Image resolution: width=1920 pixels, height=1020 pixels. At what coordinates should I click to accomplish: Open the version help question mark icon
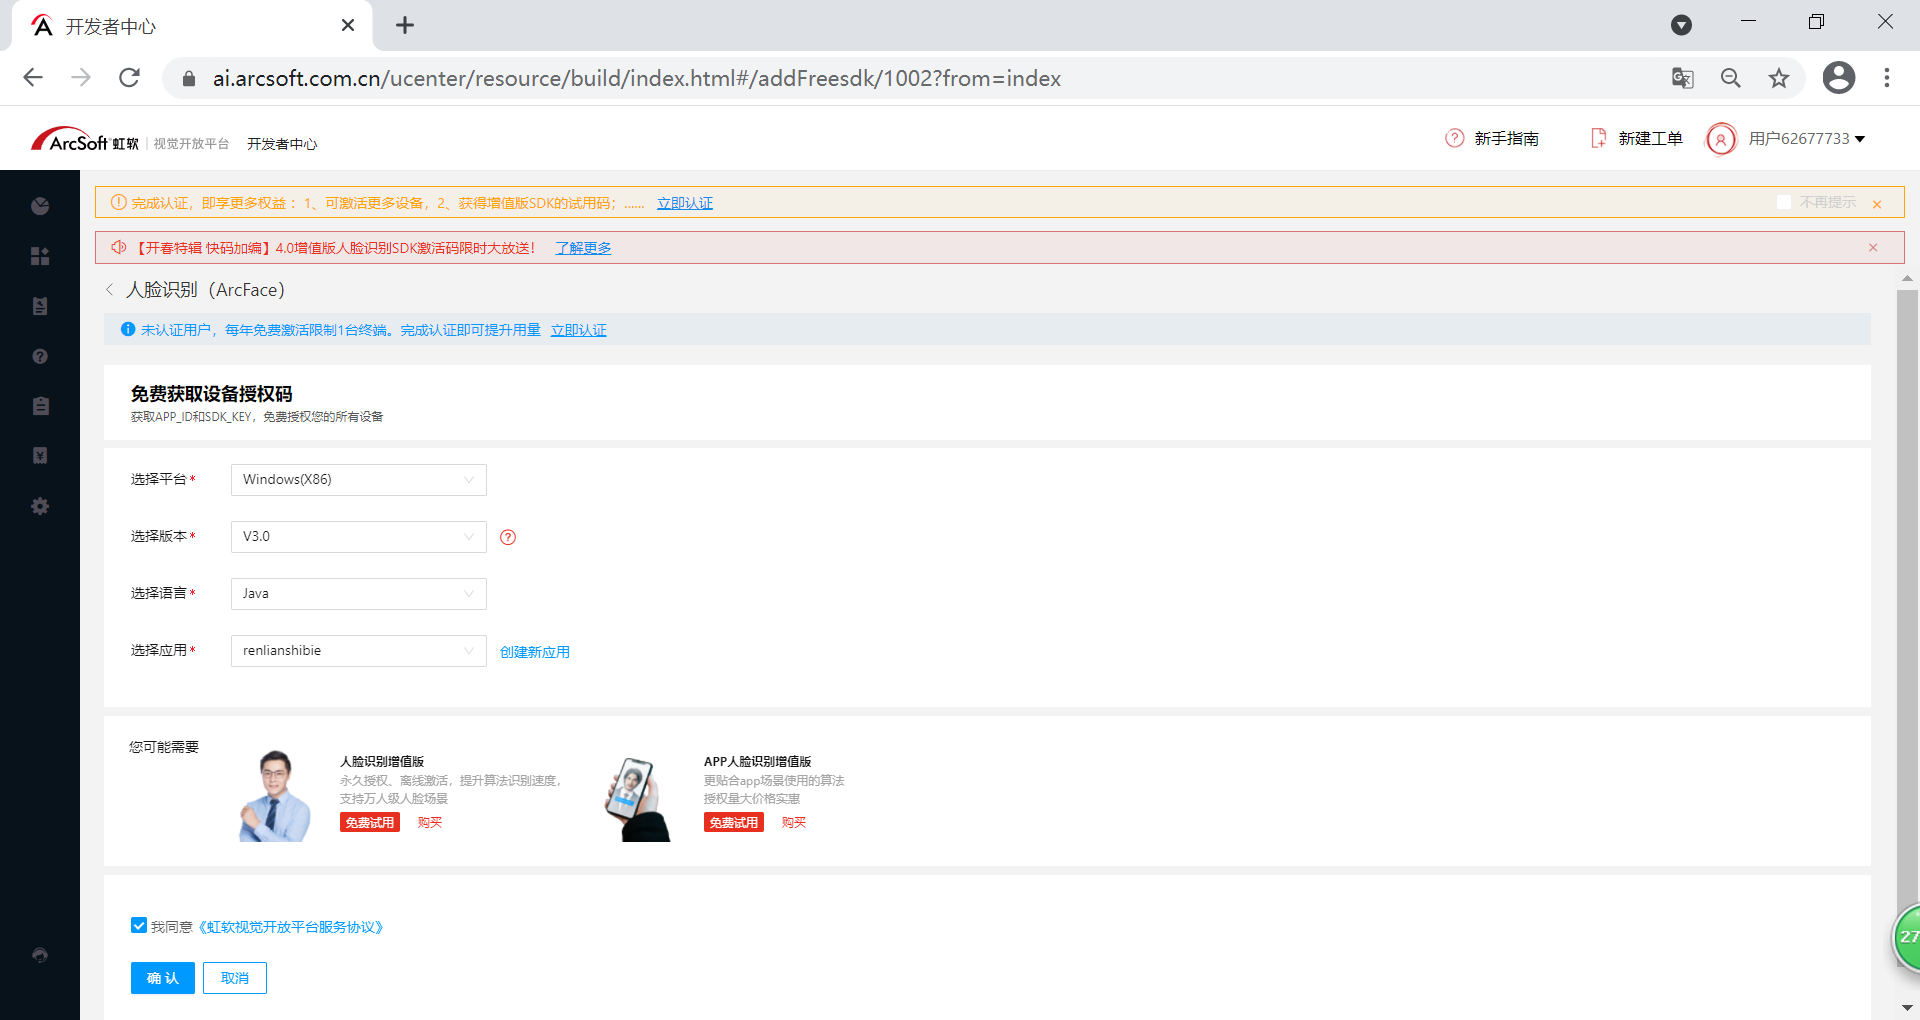pos(508,537)
